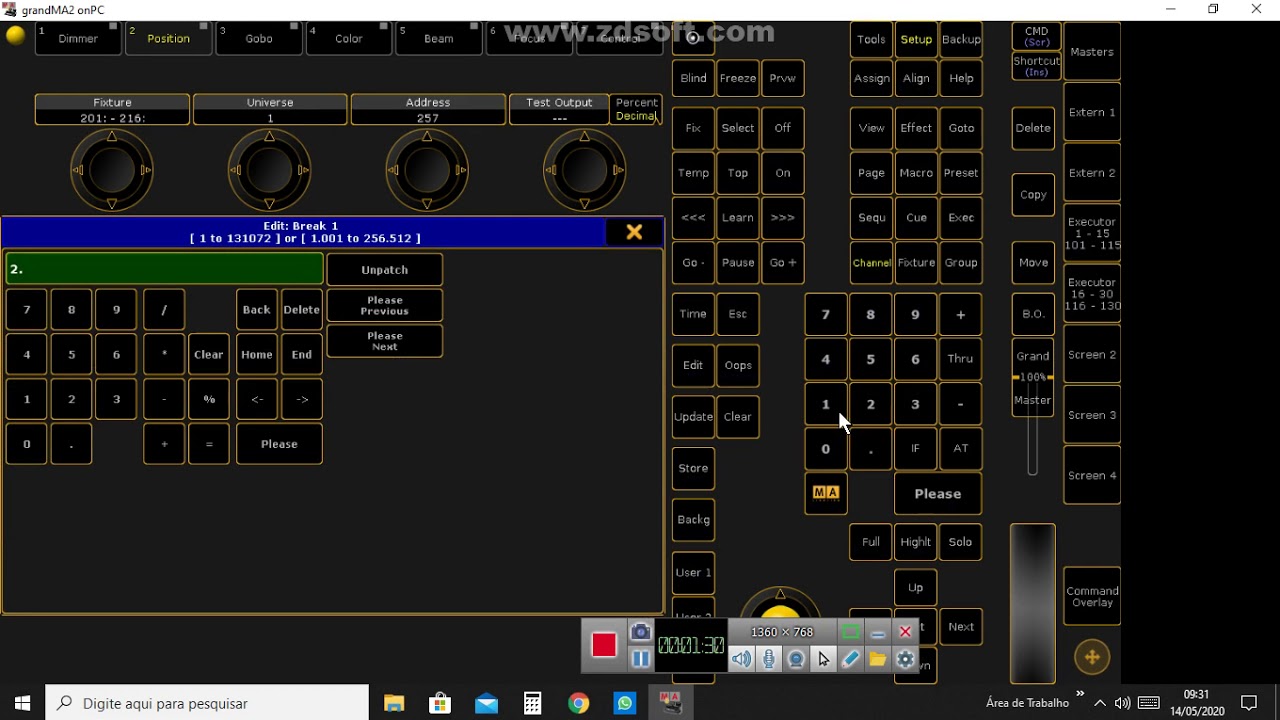1280x720 pixels.
Task: Toggle the Percent/Decimal readout button
Action: [637, 109]
